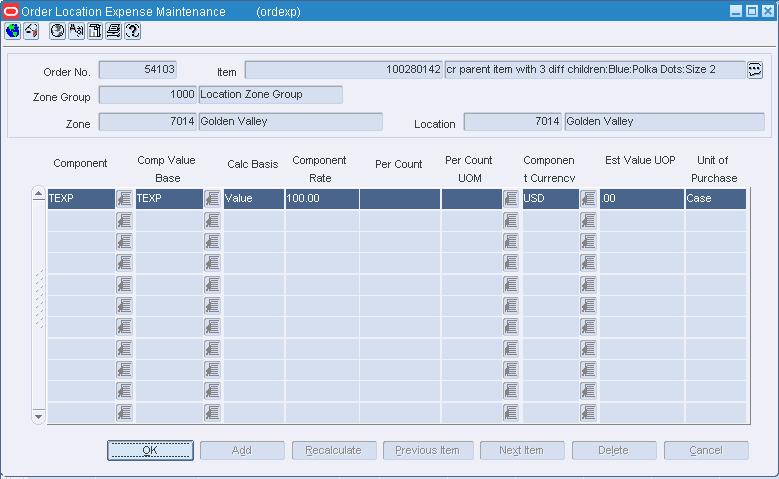Open list of values for TEXP Component
This screenshot has height=479, width=779.
124,199
